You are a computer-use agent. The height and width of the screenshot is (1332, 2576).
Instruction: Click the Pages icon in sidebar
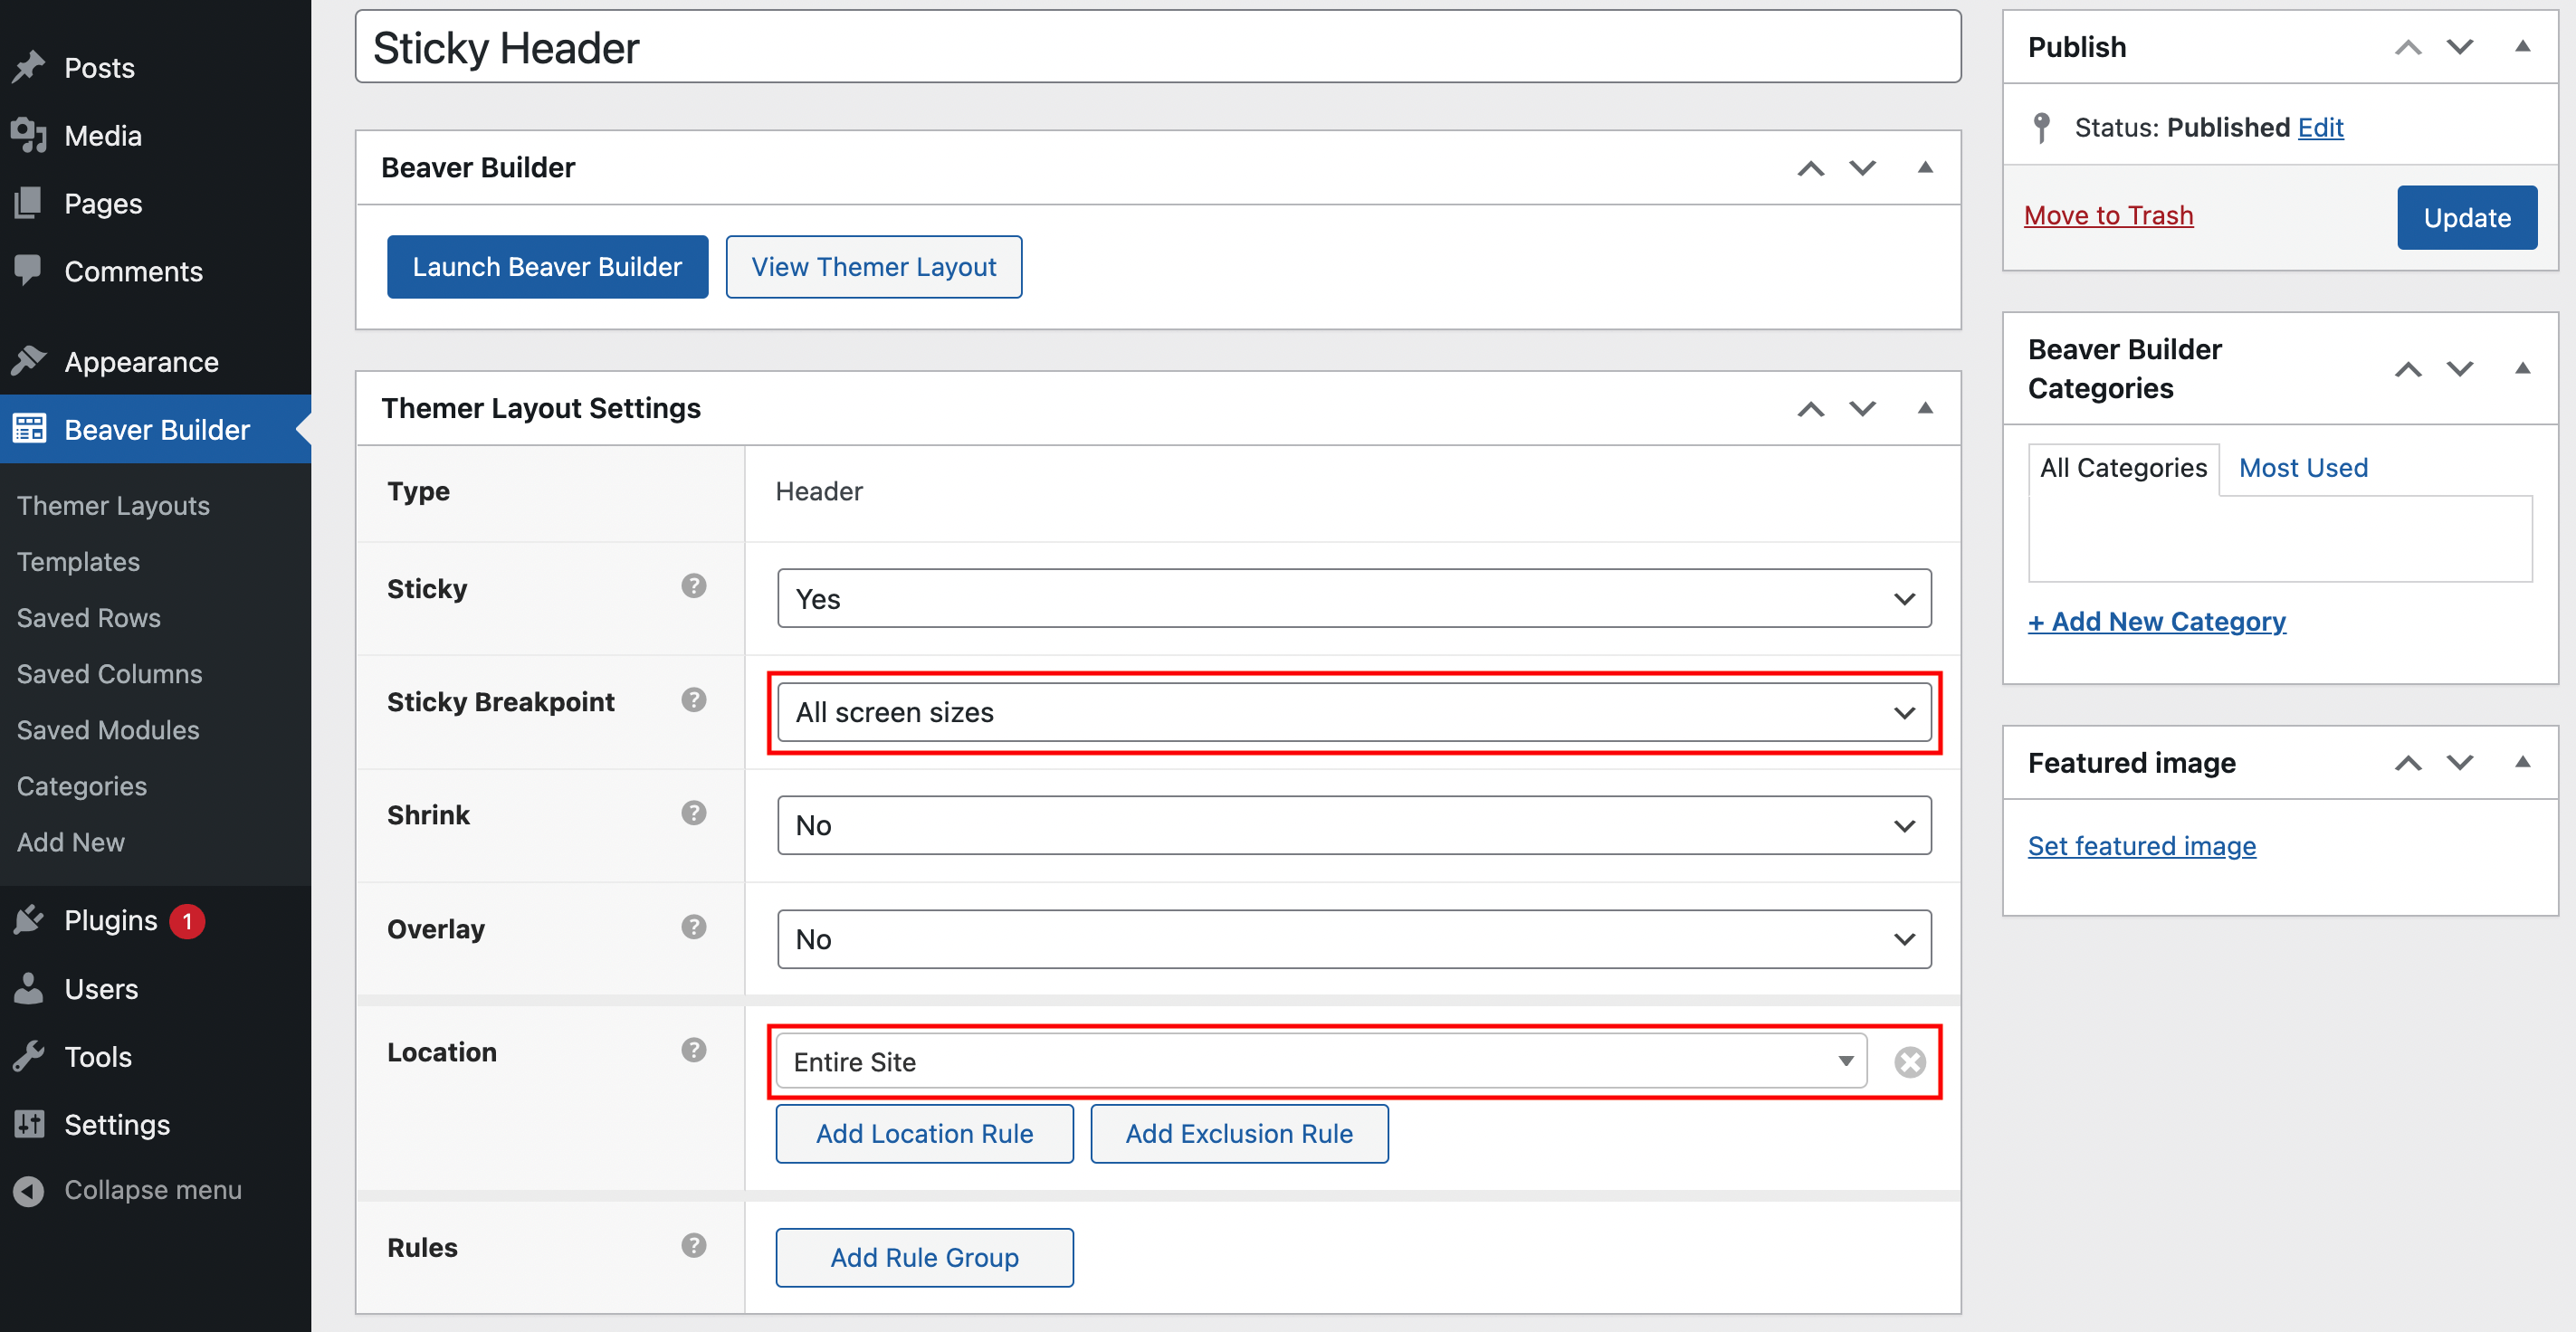pyautogui.click(x=29, y=203)
